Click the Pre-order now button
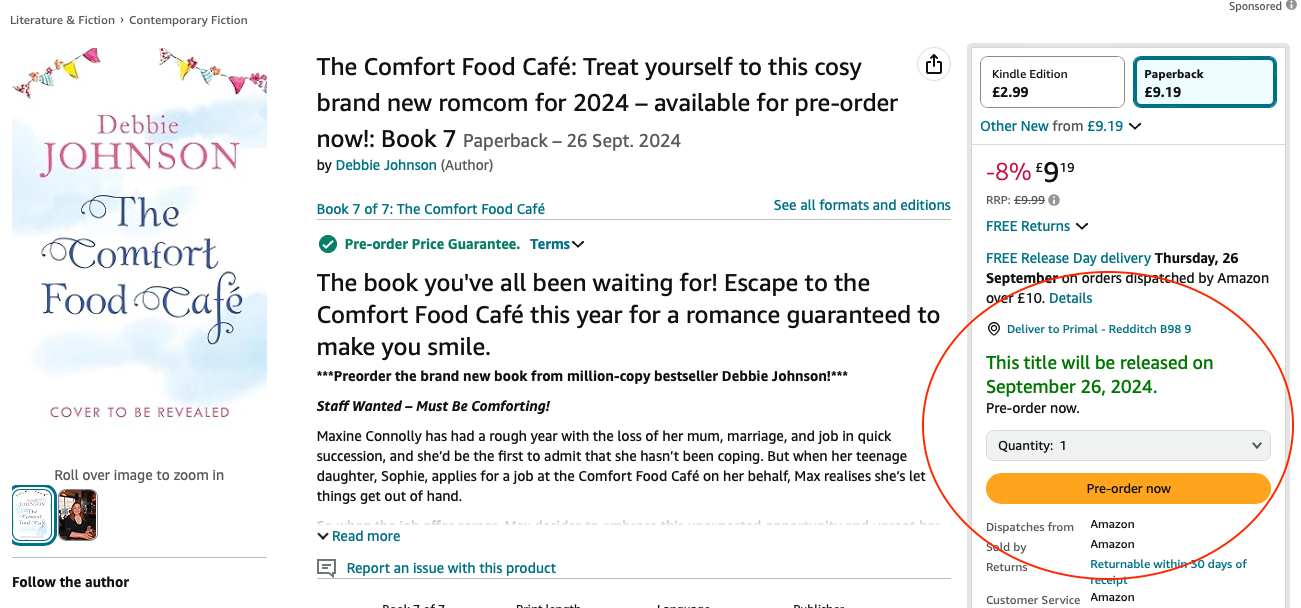This screenshot has height=608, width=1301. 1128,488
